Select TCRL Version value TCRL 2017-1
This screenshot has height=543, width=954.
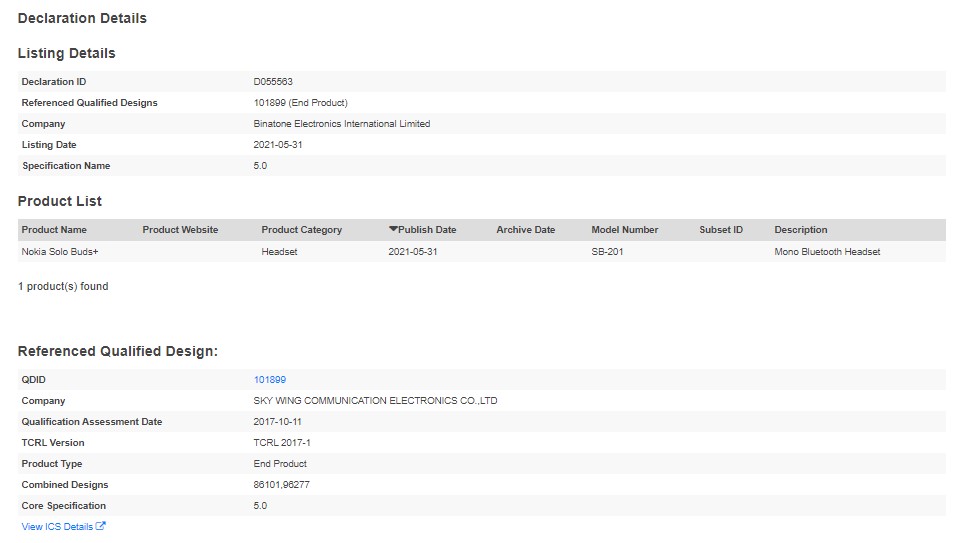point(282,443)
